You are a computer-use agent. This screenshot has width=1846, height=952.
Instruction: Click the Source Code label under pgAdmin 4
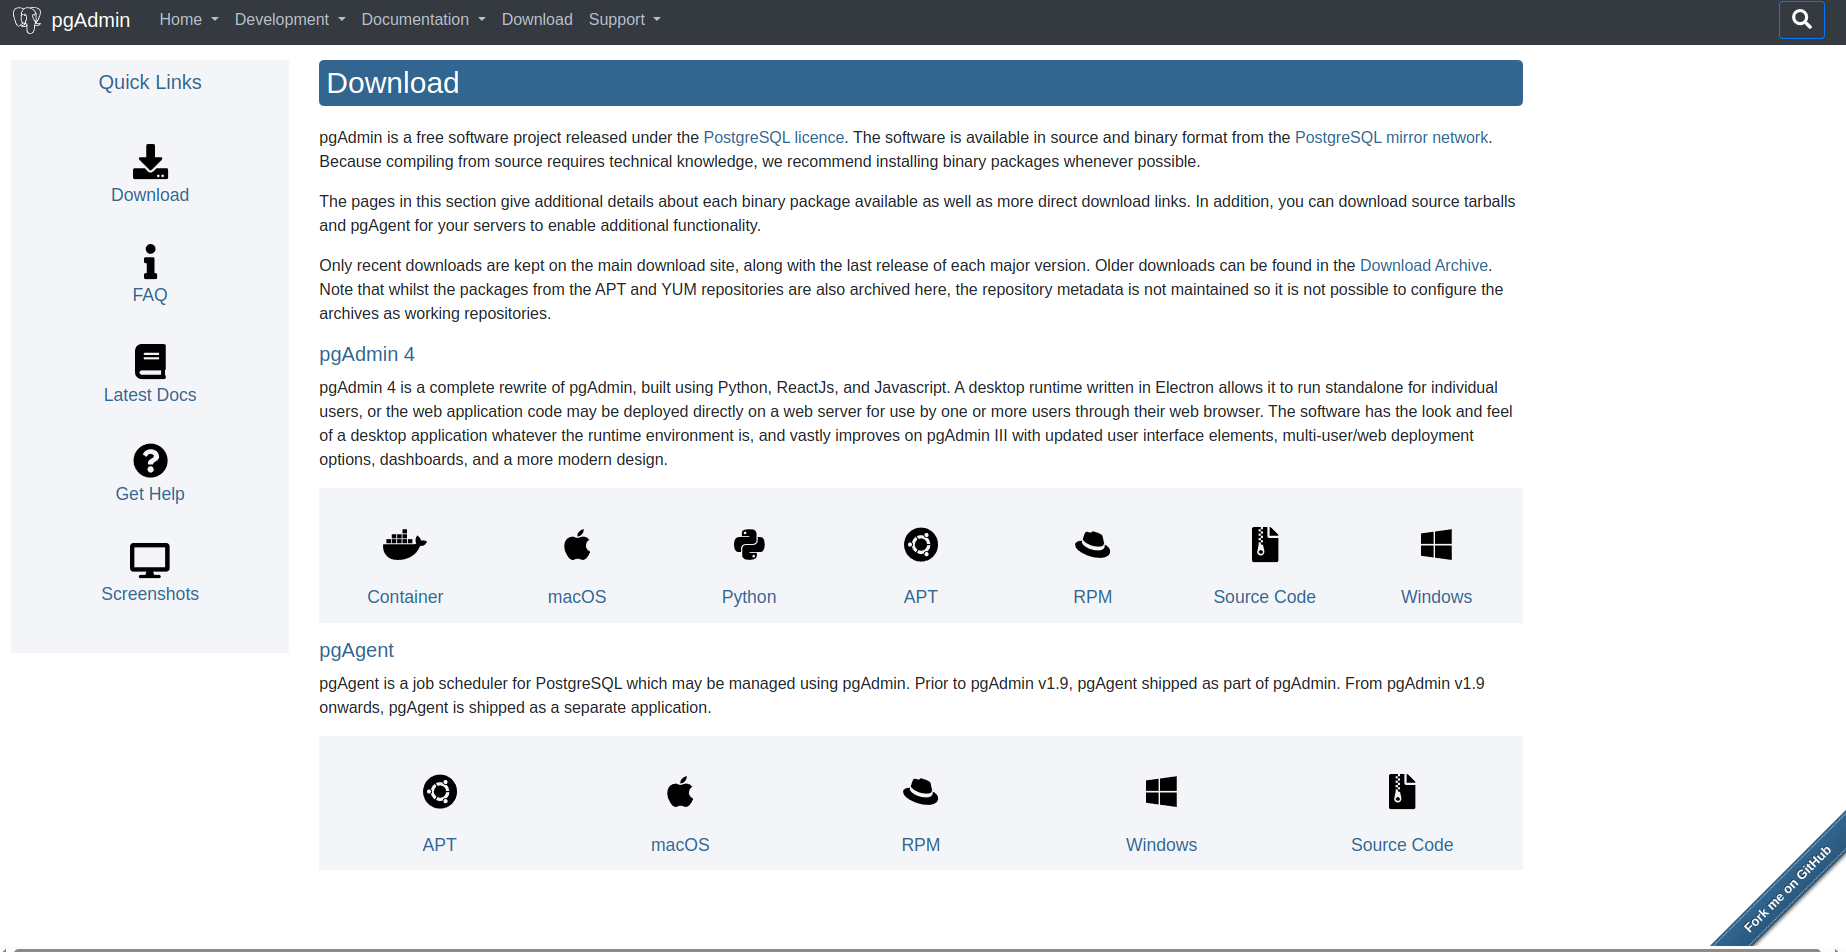[1265, 597]
